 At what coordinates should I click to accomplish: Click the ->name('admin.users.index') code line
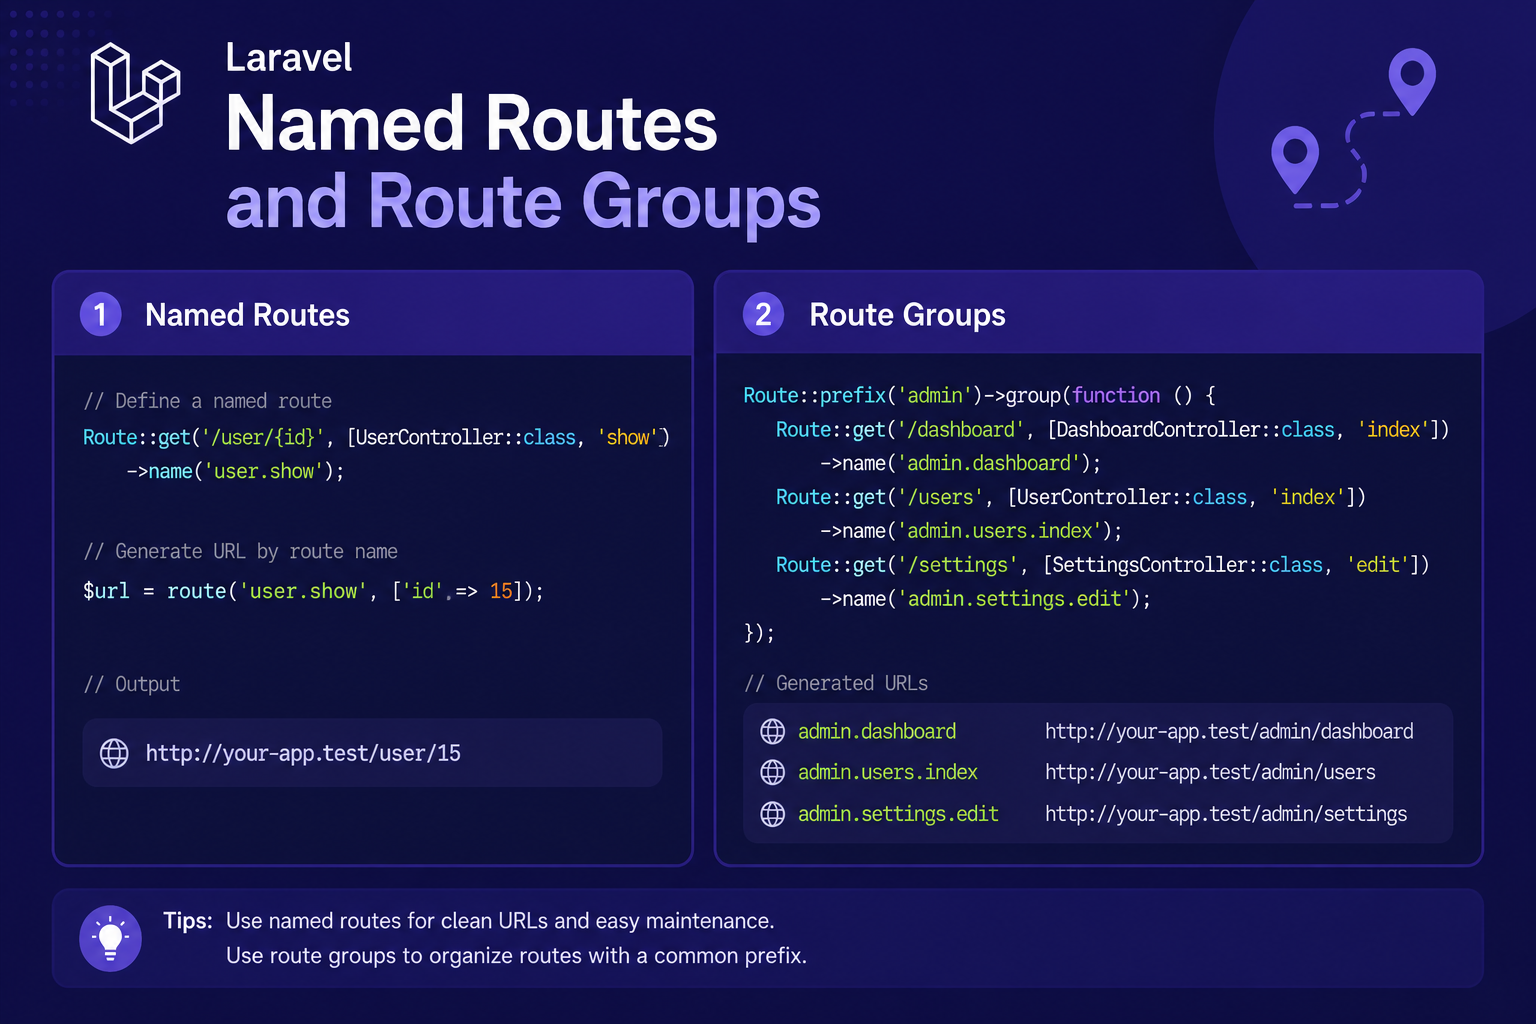click(x=971, y=531)
